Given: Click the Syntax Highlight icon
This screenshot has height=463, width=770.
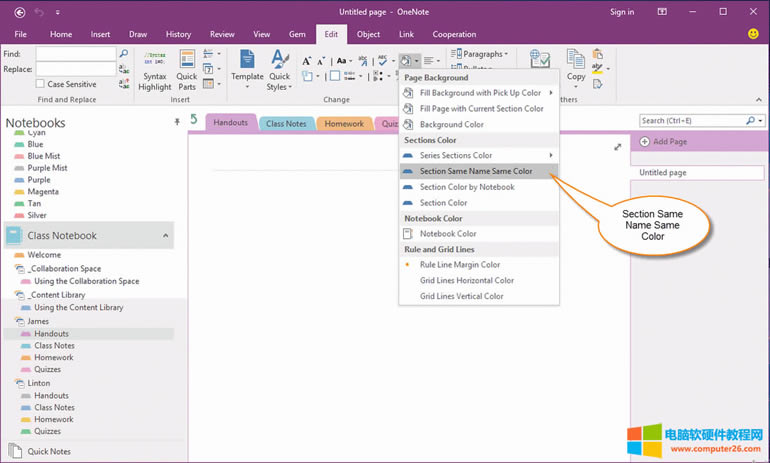Looking at the screenshot, I should [x=155, y=62].
